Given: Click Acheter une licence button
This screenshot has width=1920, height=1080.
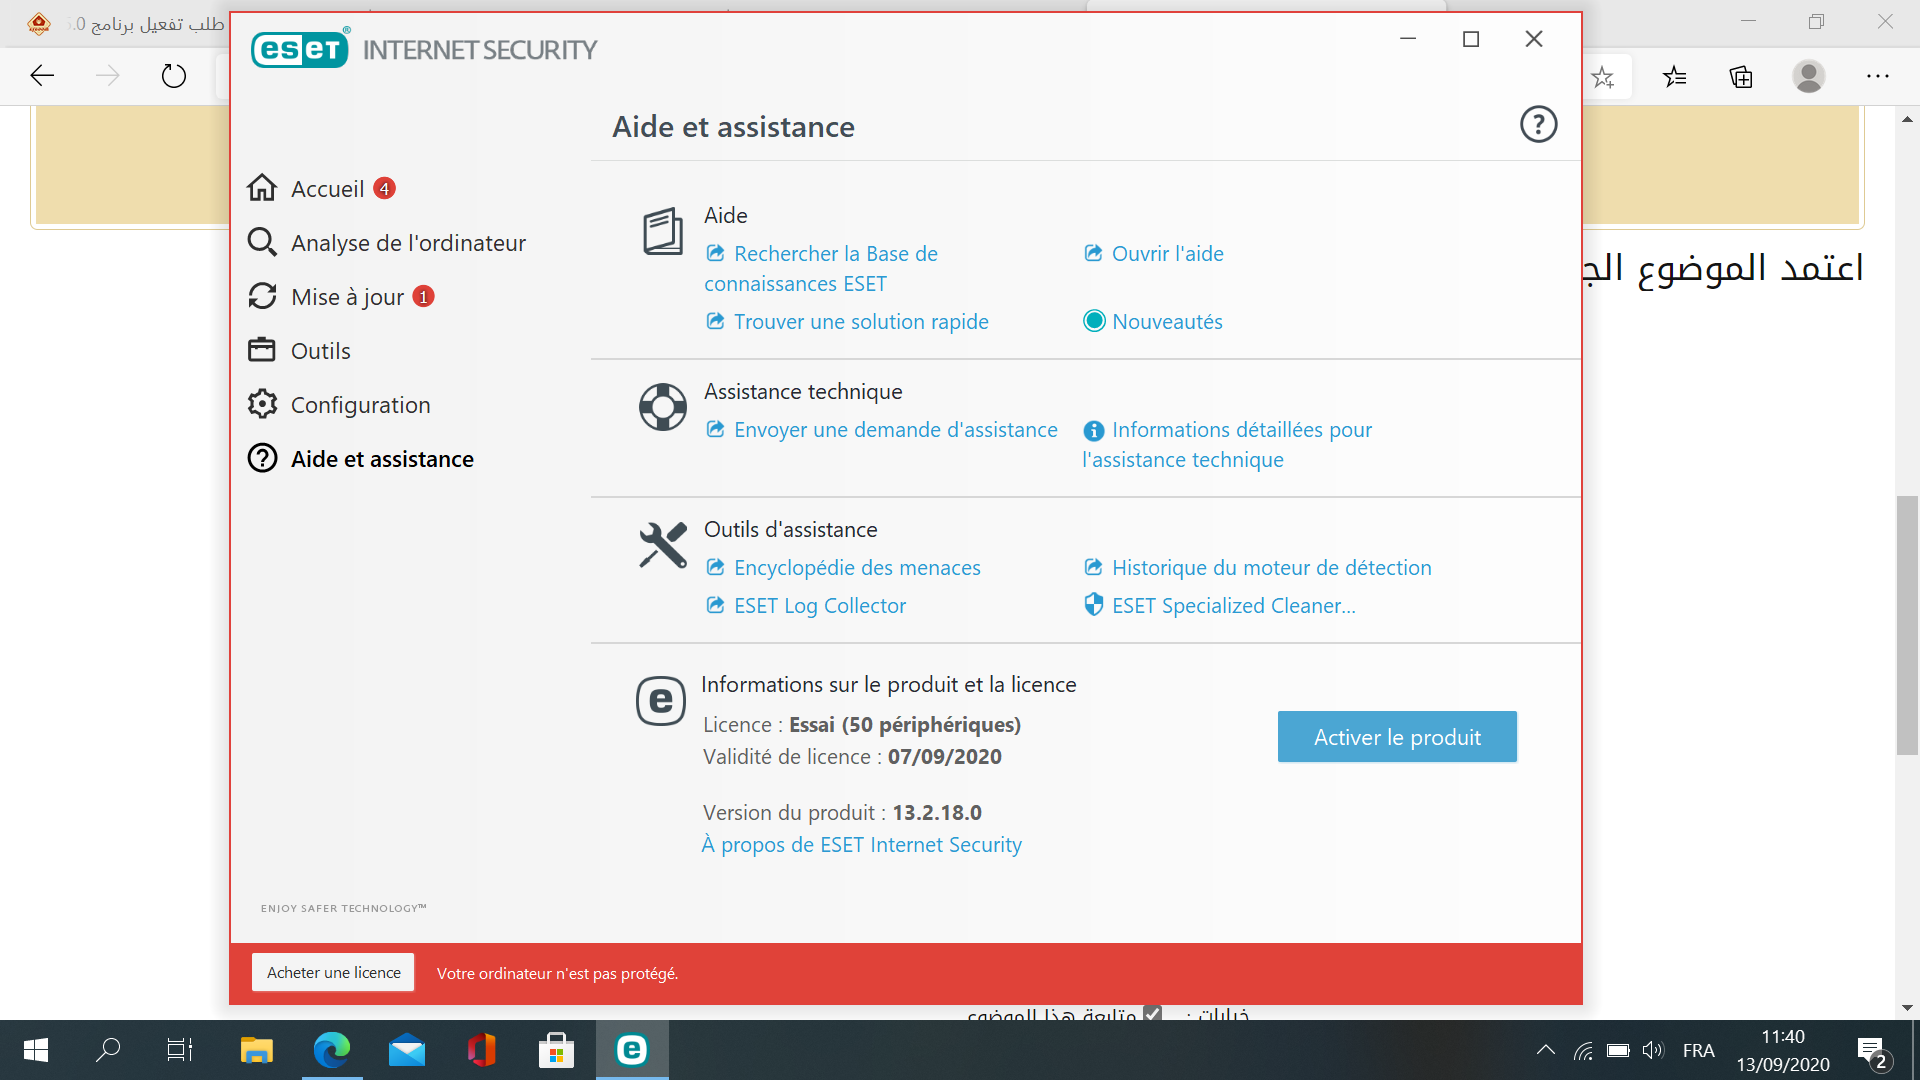Looking at the screenshot, I should point(333,973).
